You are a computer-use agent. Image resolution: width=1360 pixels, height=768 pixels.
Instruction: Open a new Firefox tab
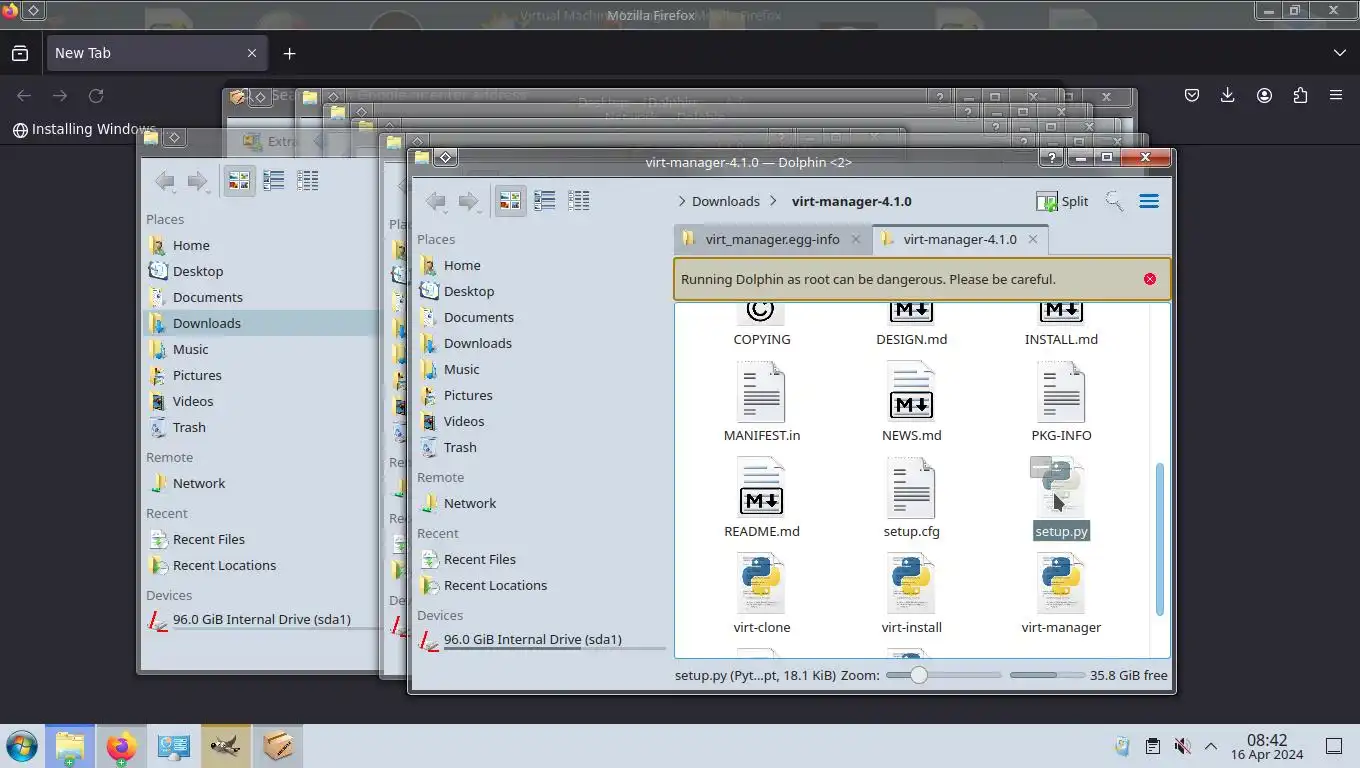pos(289,53)
